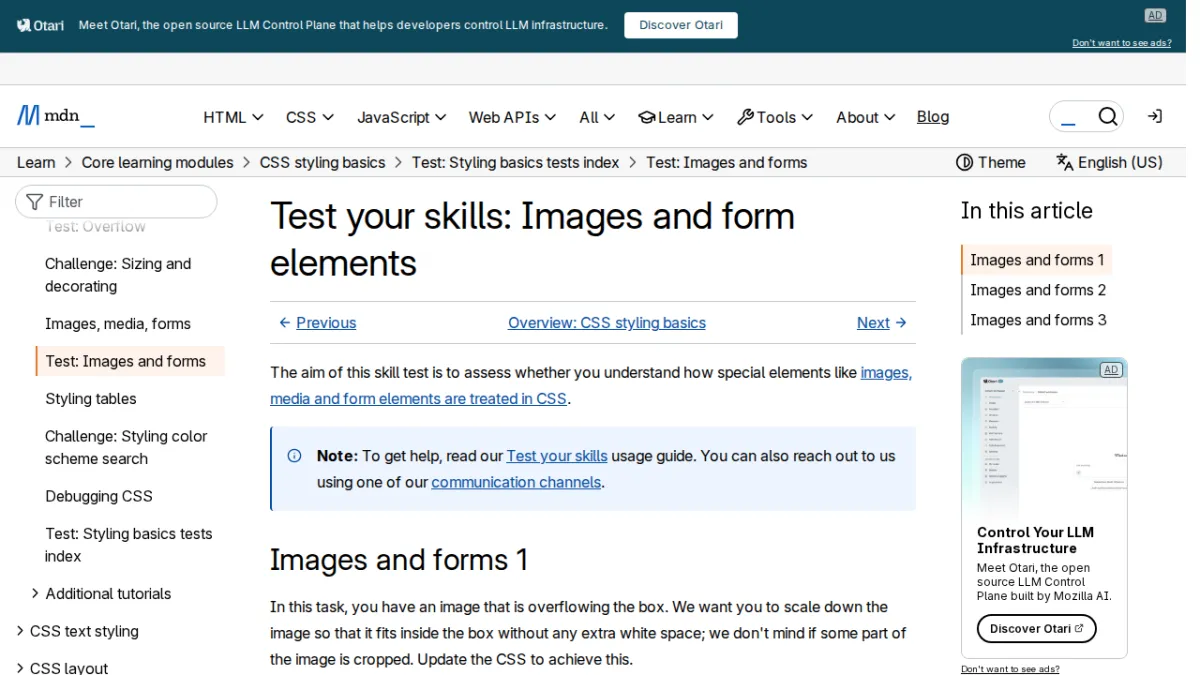Go to the Previous page link

317,323
